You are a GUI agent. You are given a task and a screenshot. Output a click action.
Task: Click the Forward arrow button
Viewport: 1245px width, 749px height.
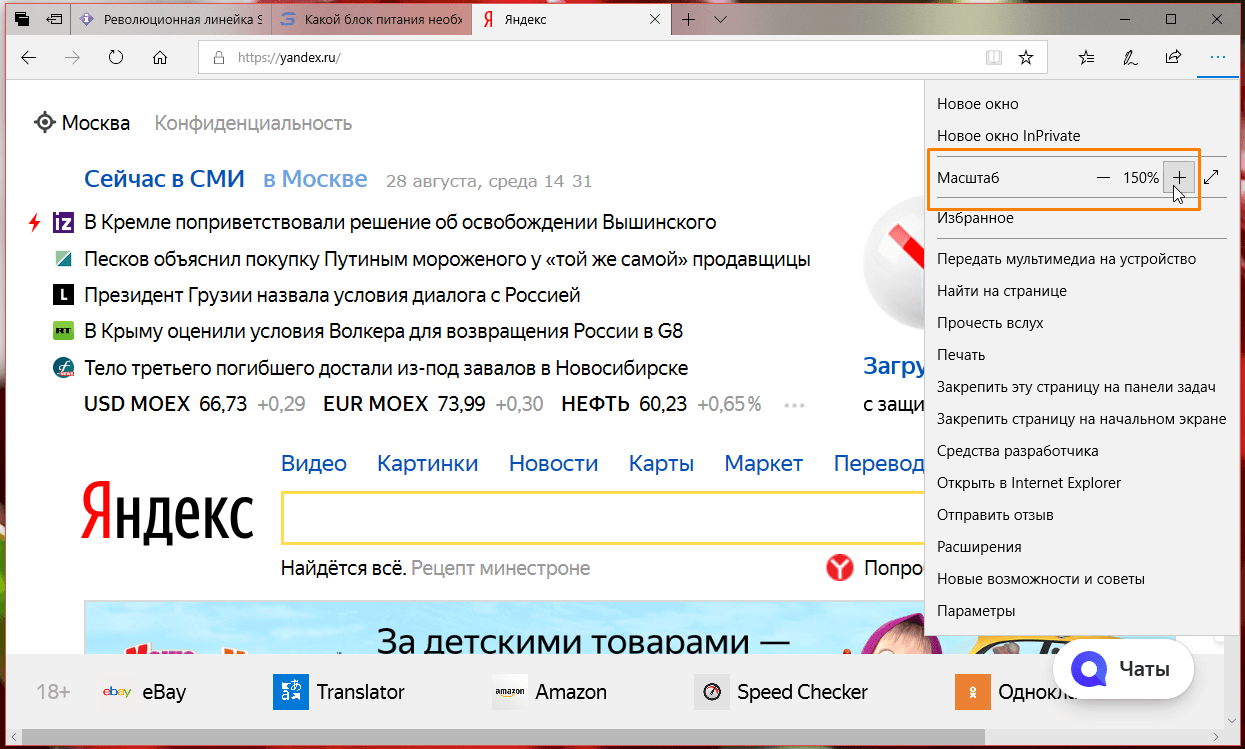[72, 58]
